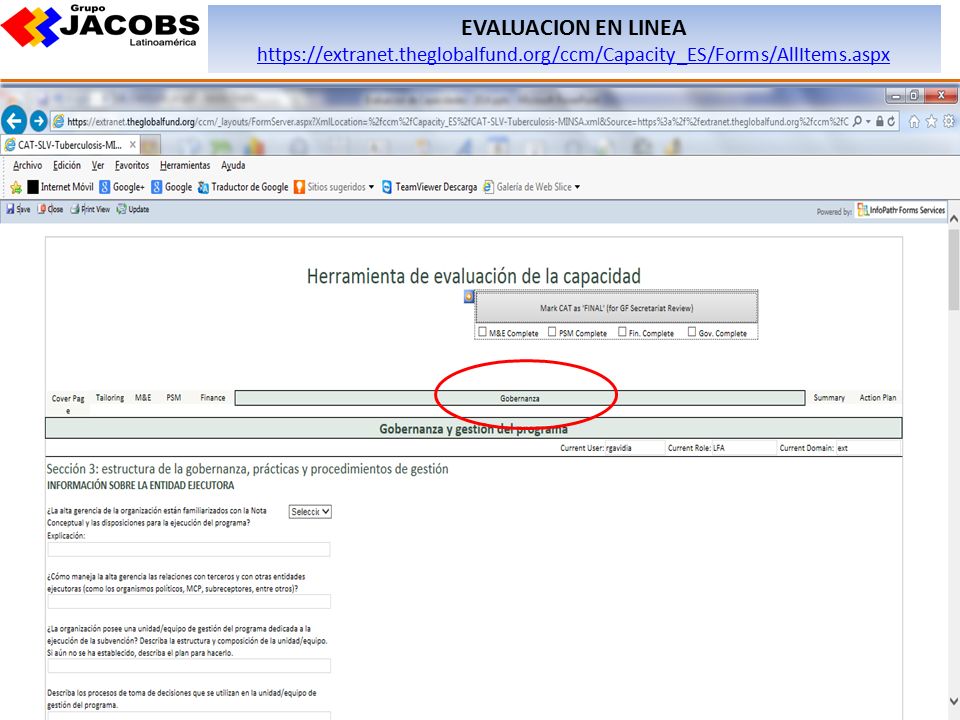Viewport: 960px width, 720px height.
Task: Open the Google favorite shortcut
Action: 171,187
